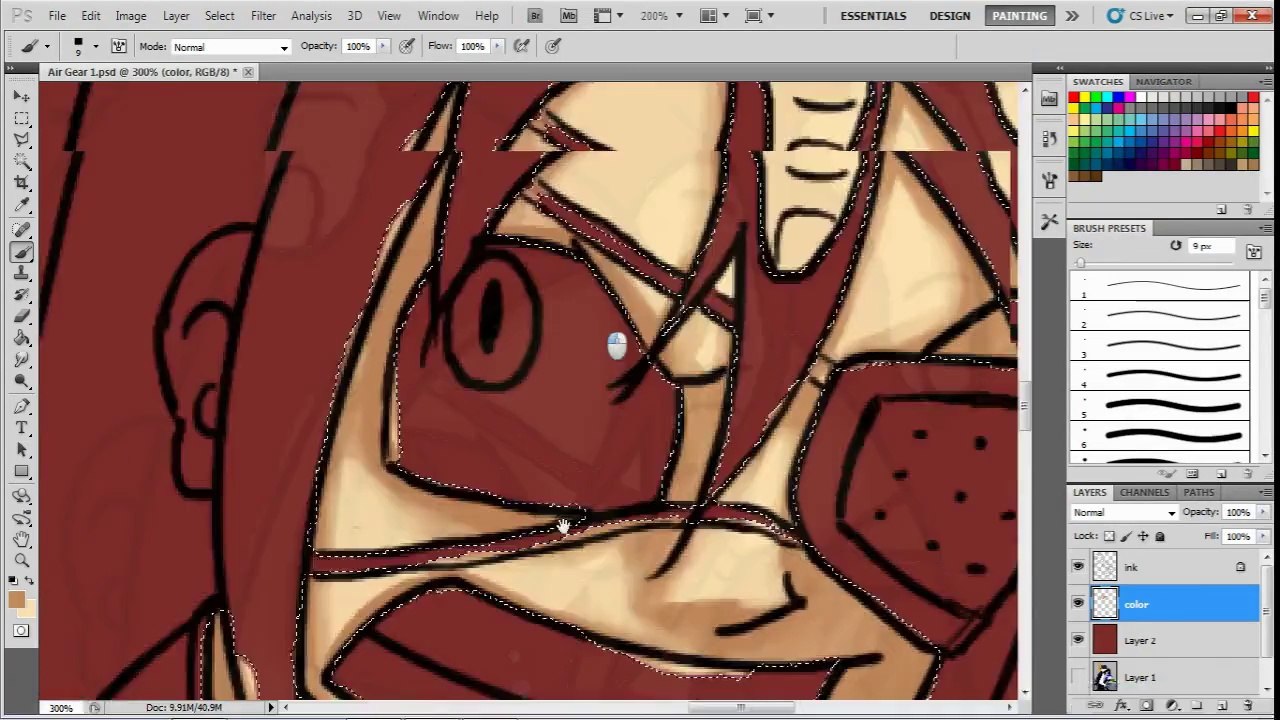Close the Air Gear 1.psd tab
Screen dimensions: 1280x720
tap(248, 72)
